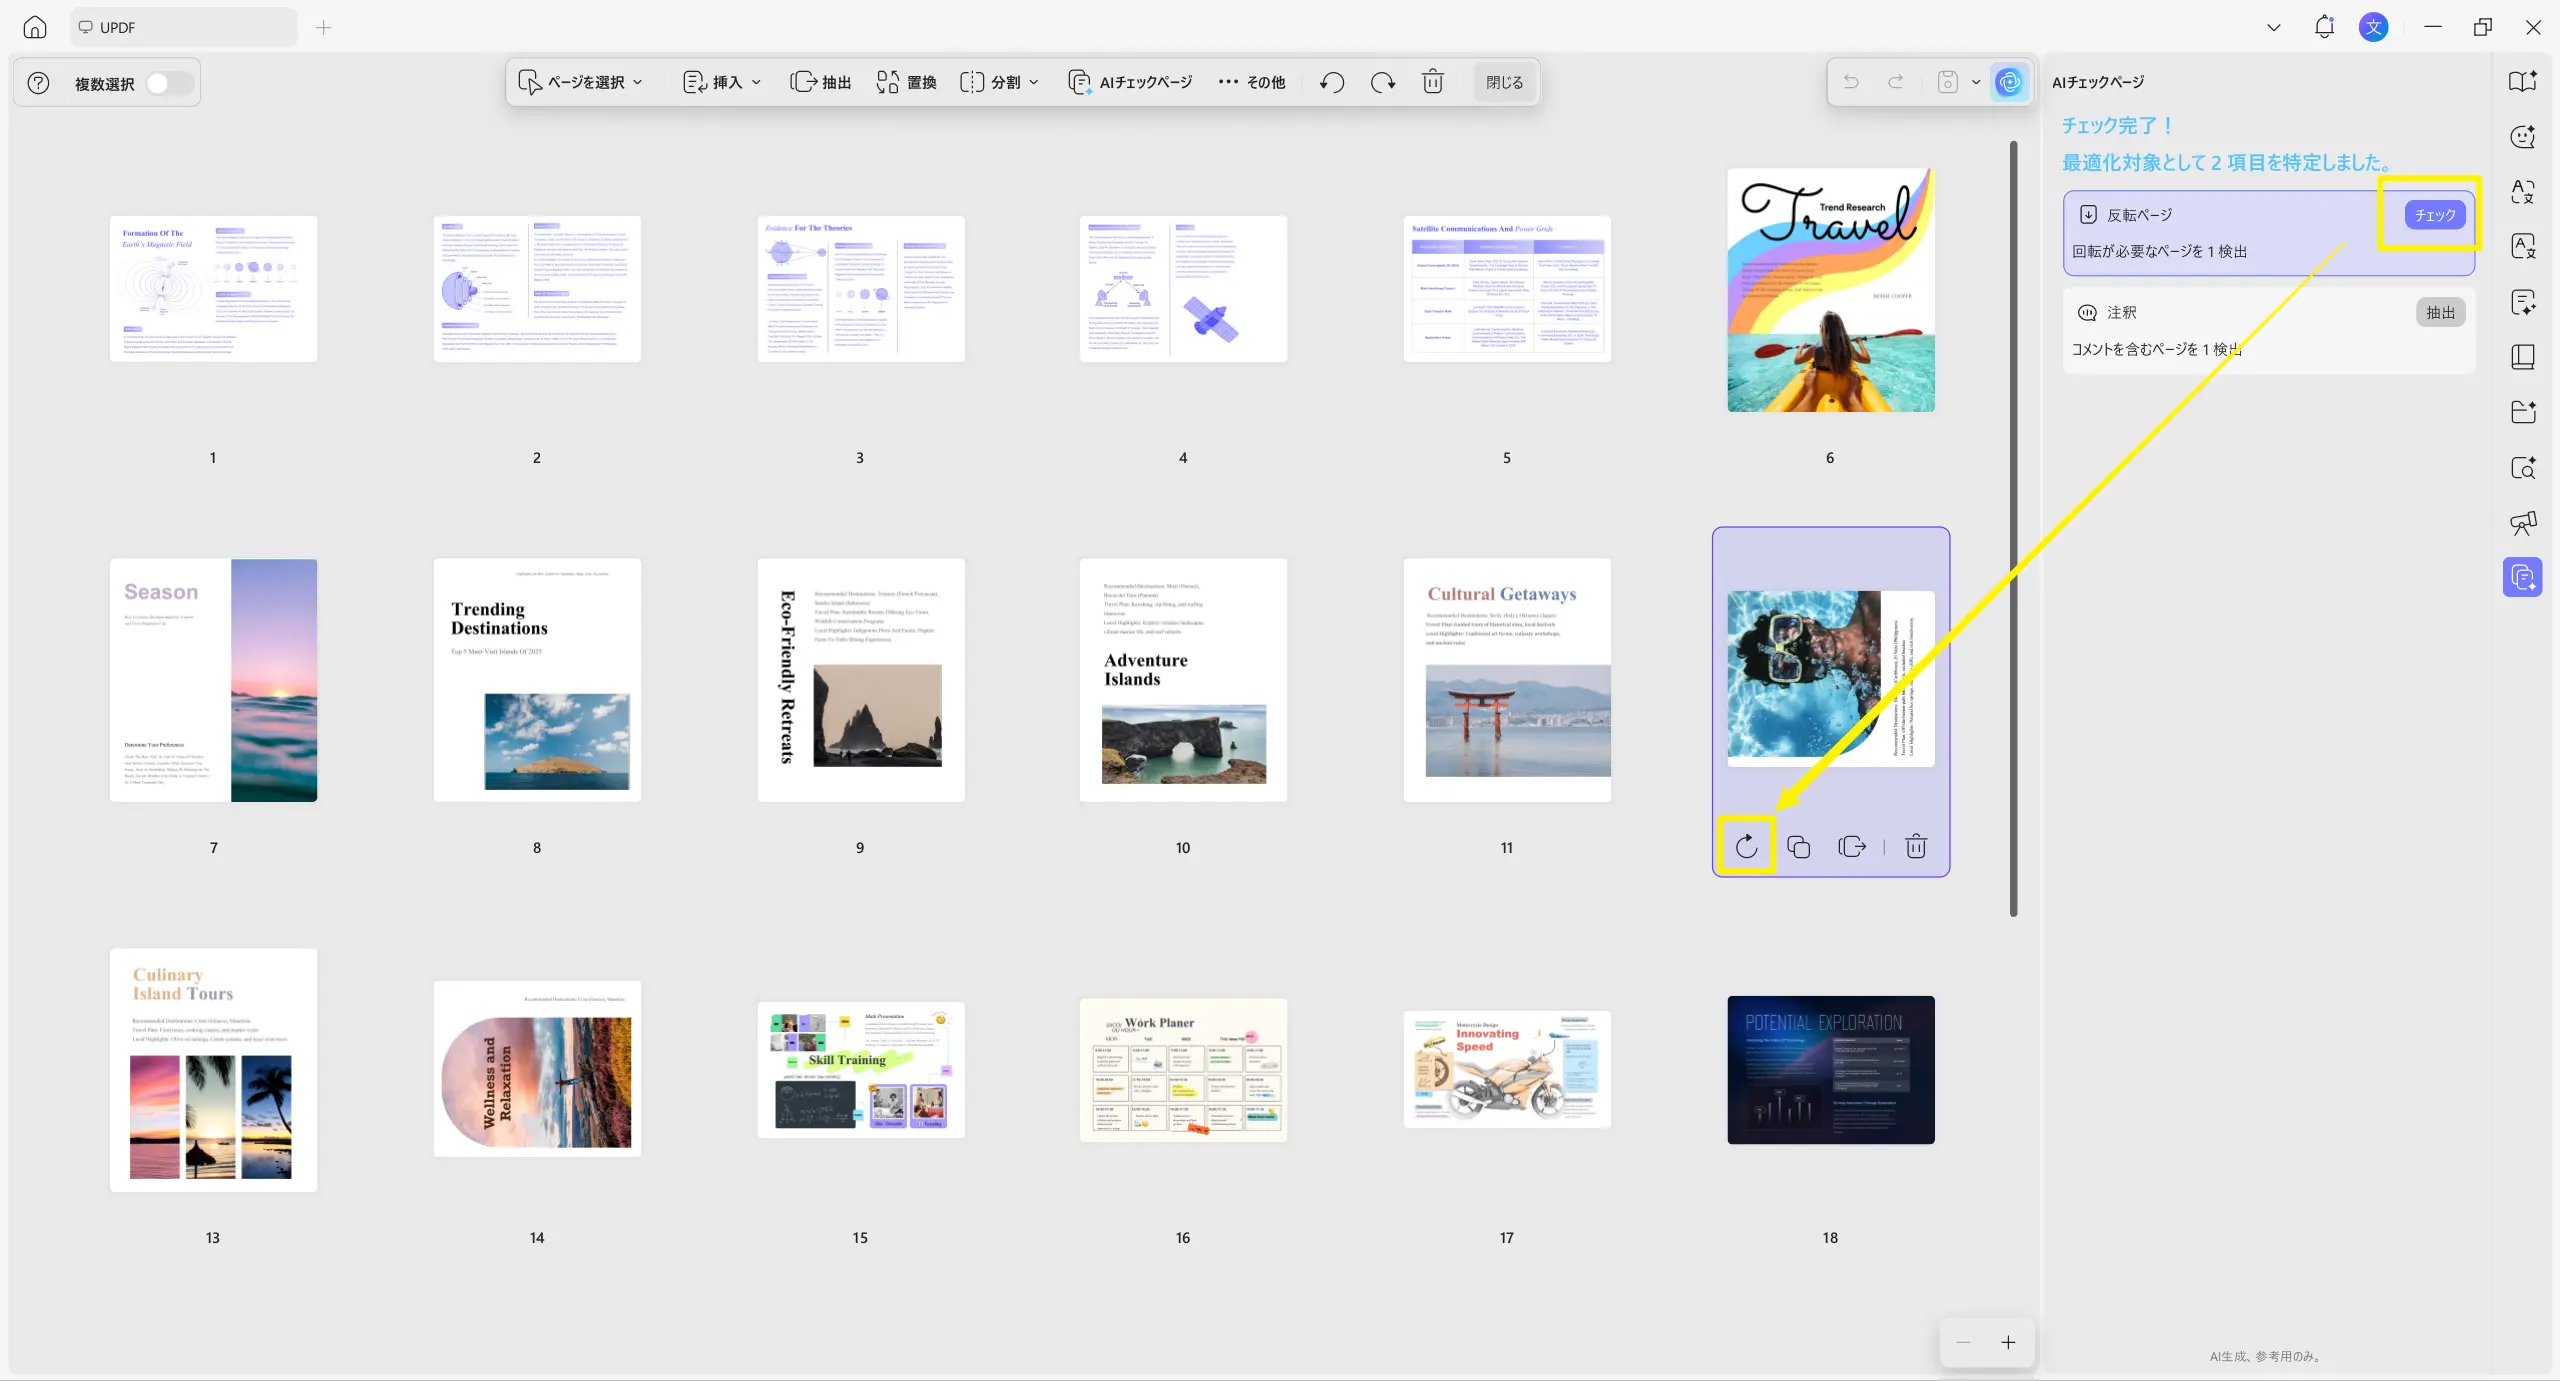Click the 抽出 button in 注釈 section
This screenshot has height=1381, width=2560.
2440,312
